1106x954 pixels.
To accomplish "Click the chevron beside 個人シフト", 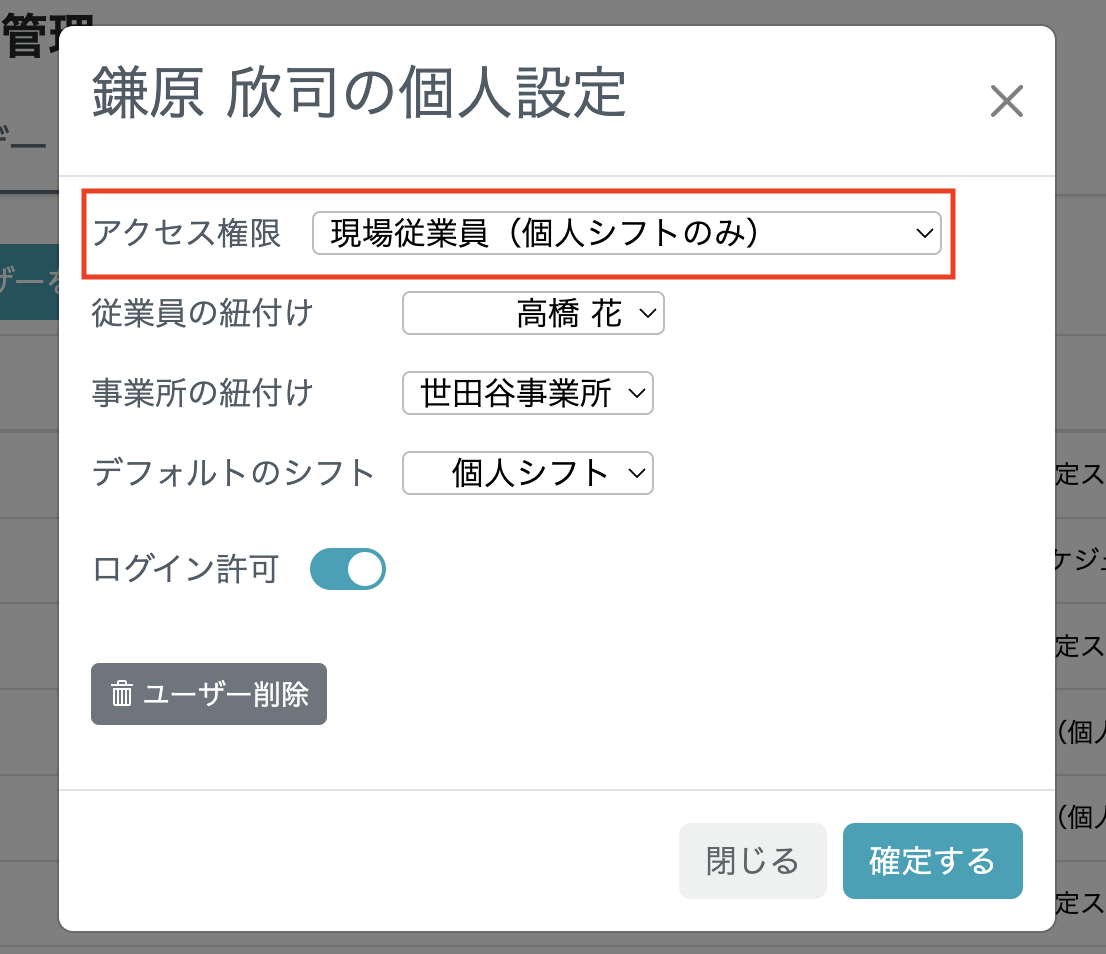I will (x=638, y=473).
